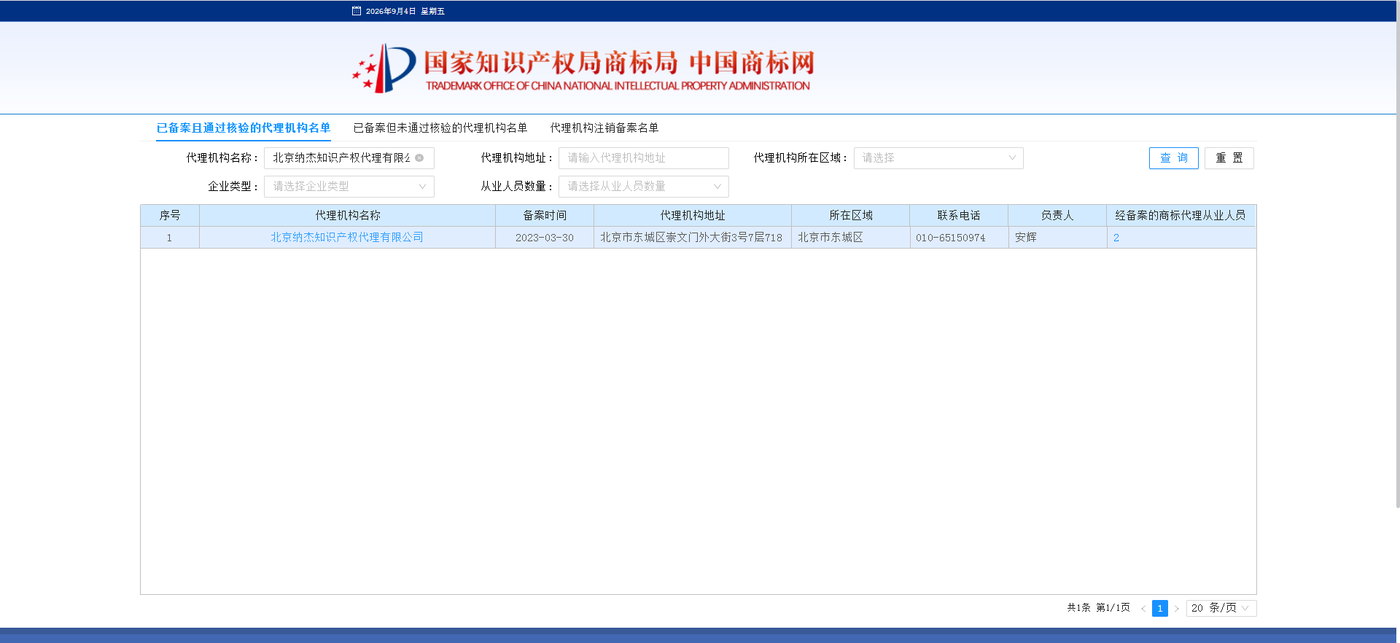This screenshot has height=643, width=1400.
Task: Open the 代理机构注销备案名单 tab
Action: click(604, 128)
